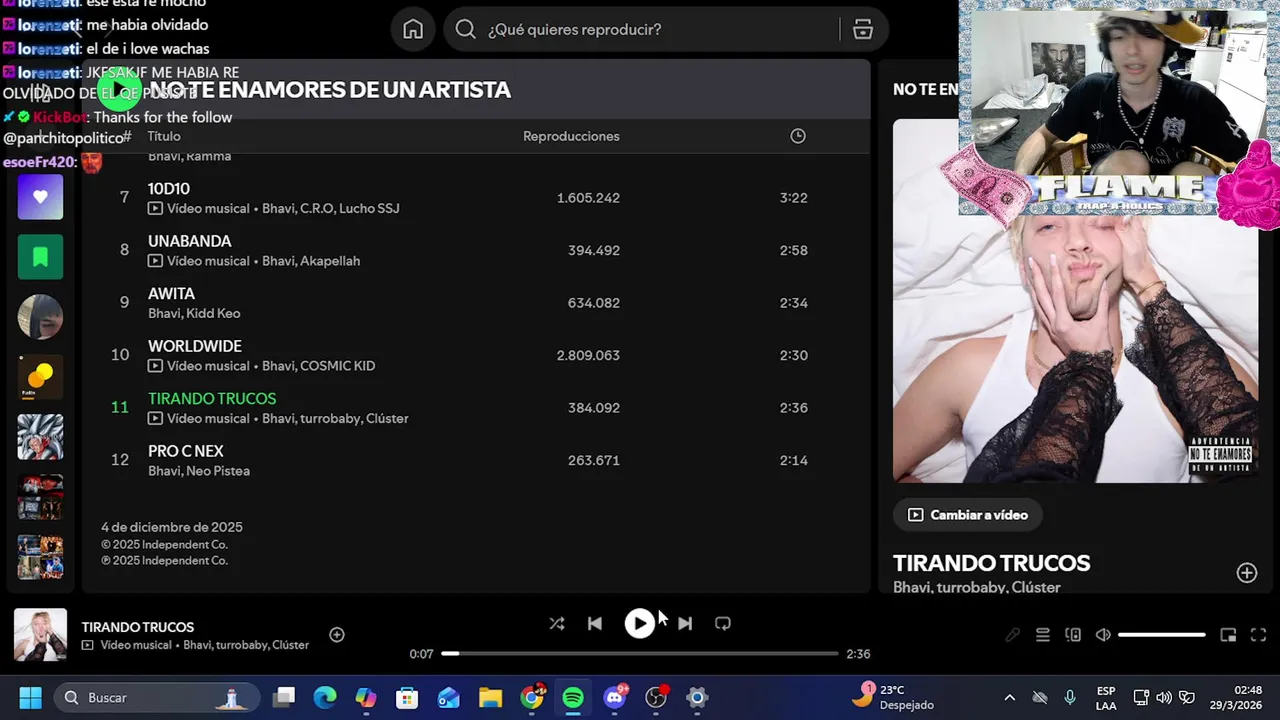This screenshot has height=720, width=1280.
Task: Open turrobaby link in track 11 row
Action: click(330, 418)
